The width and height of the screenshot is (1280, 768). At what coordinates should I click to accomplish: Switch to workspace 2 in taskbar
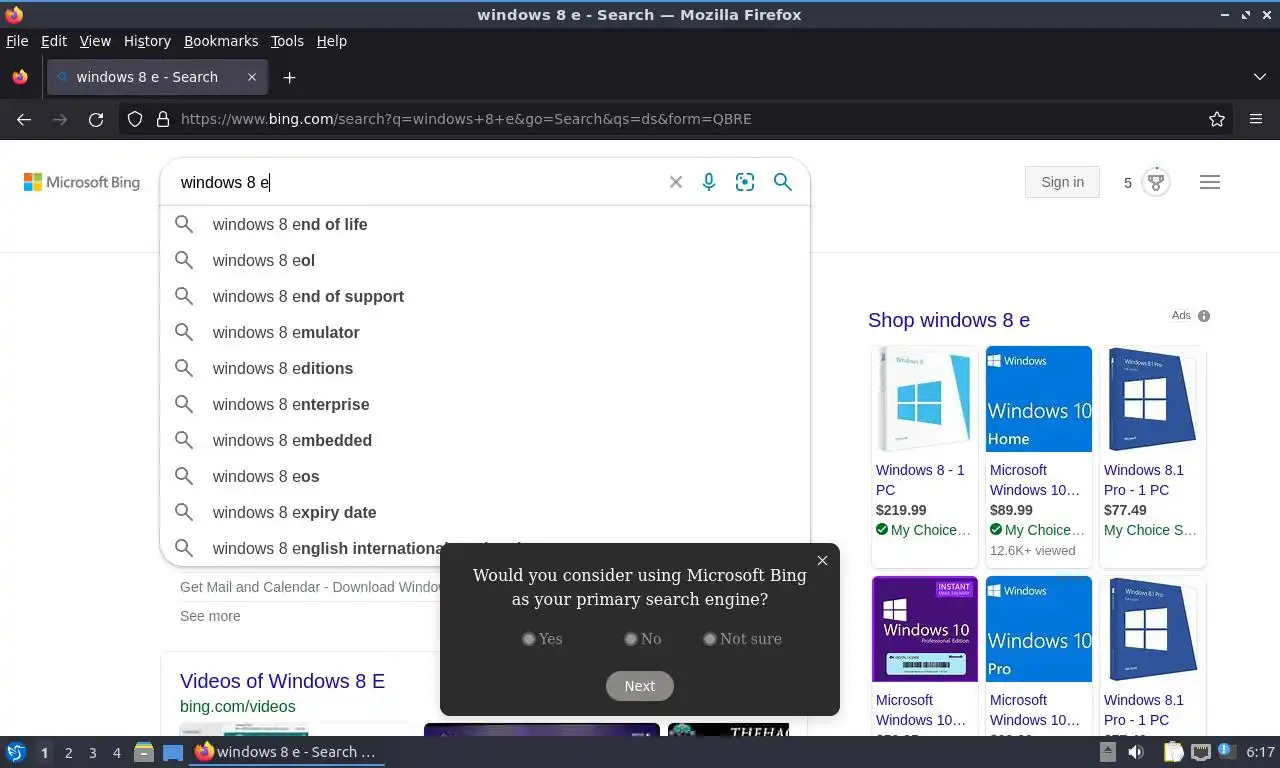pyautogui.click(x=68, y=753)
